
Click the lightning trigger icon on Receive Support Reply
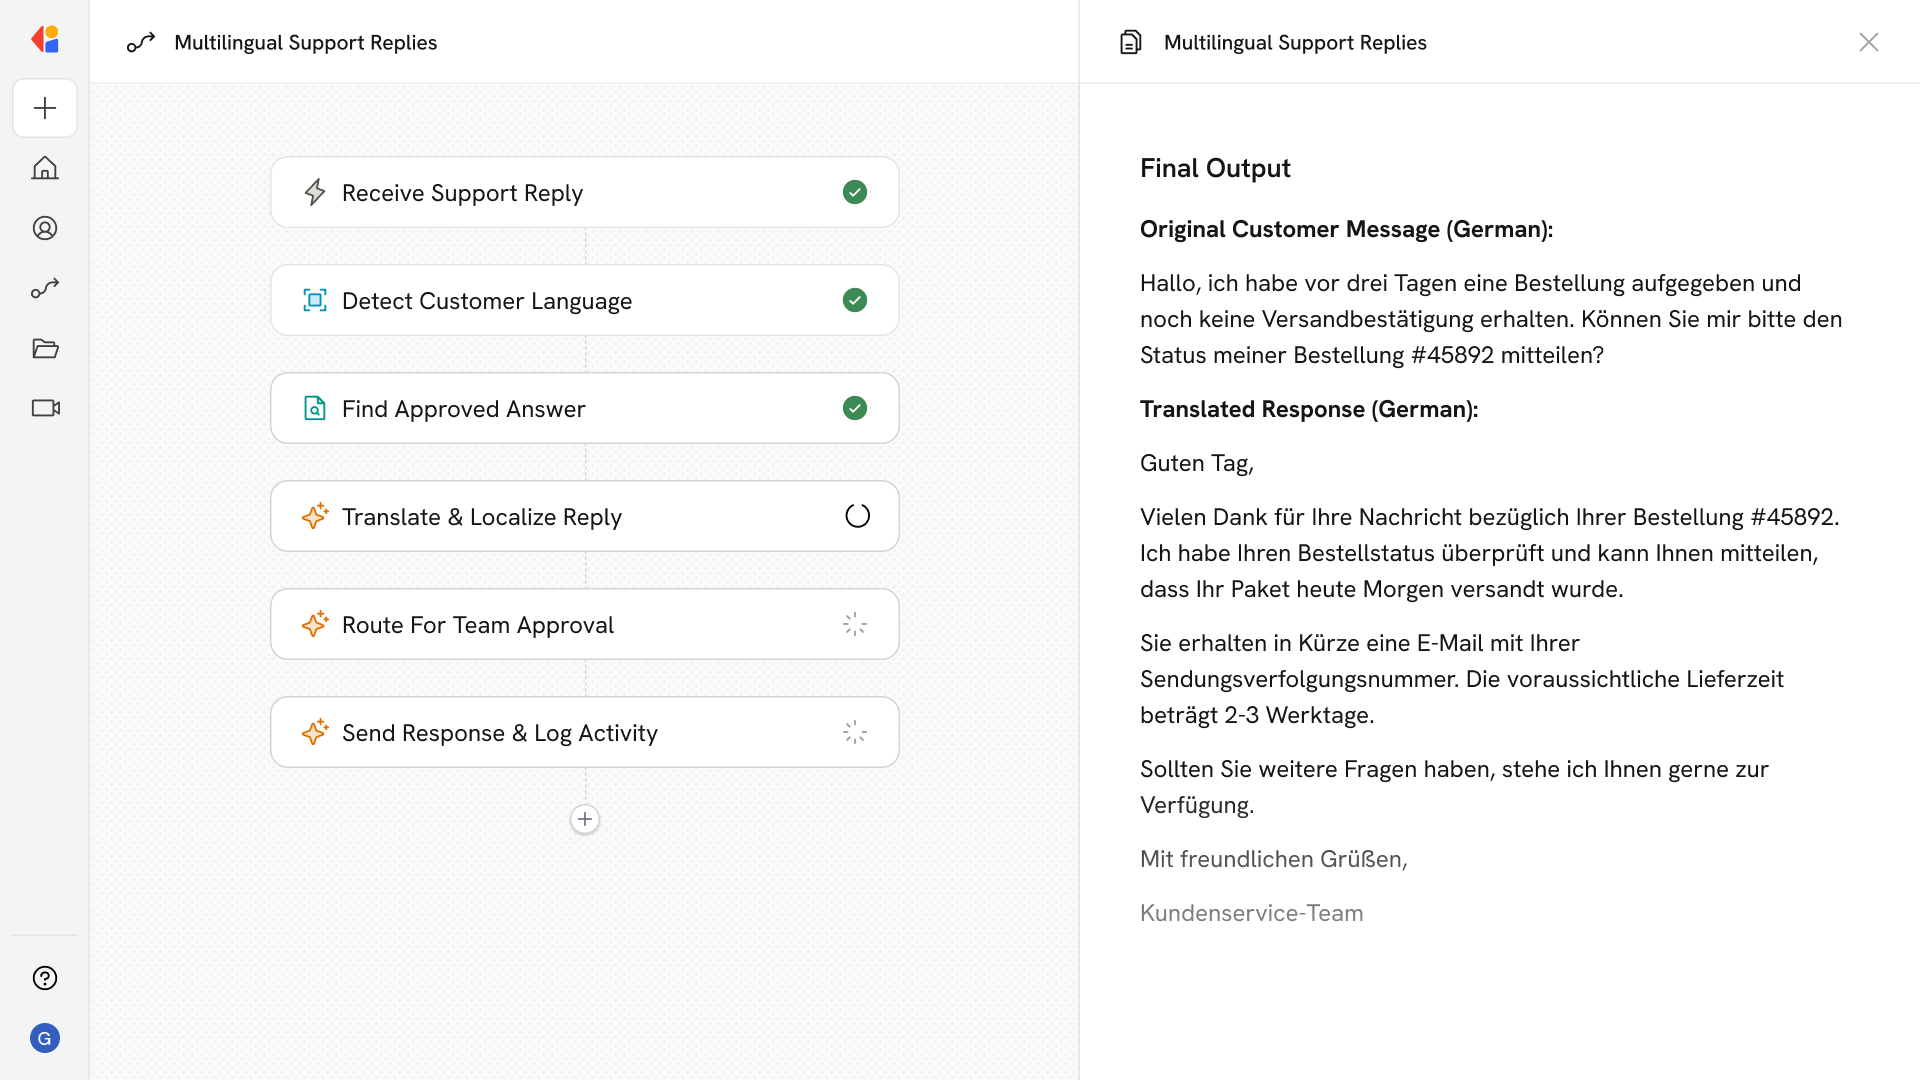coord(315,192)
